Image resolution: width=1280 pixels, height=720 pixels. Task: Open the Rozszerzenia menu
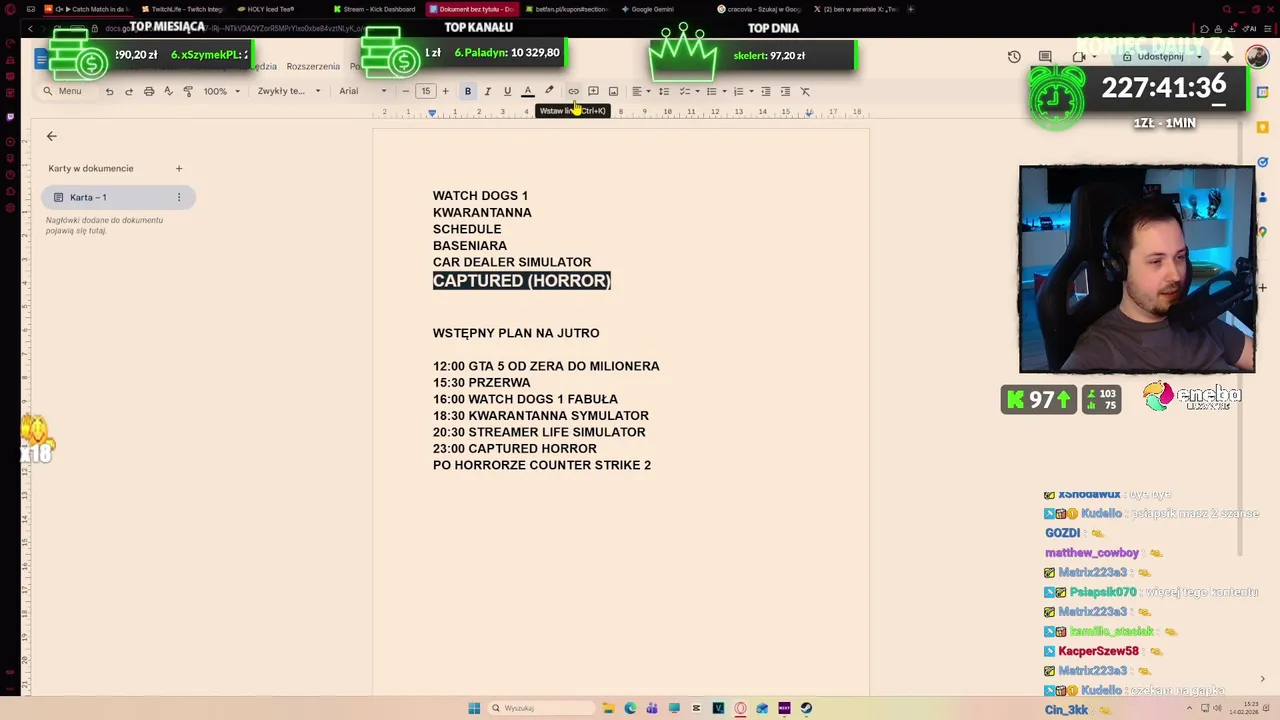[313, 66]
